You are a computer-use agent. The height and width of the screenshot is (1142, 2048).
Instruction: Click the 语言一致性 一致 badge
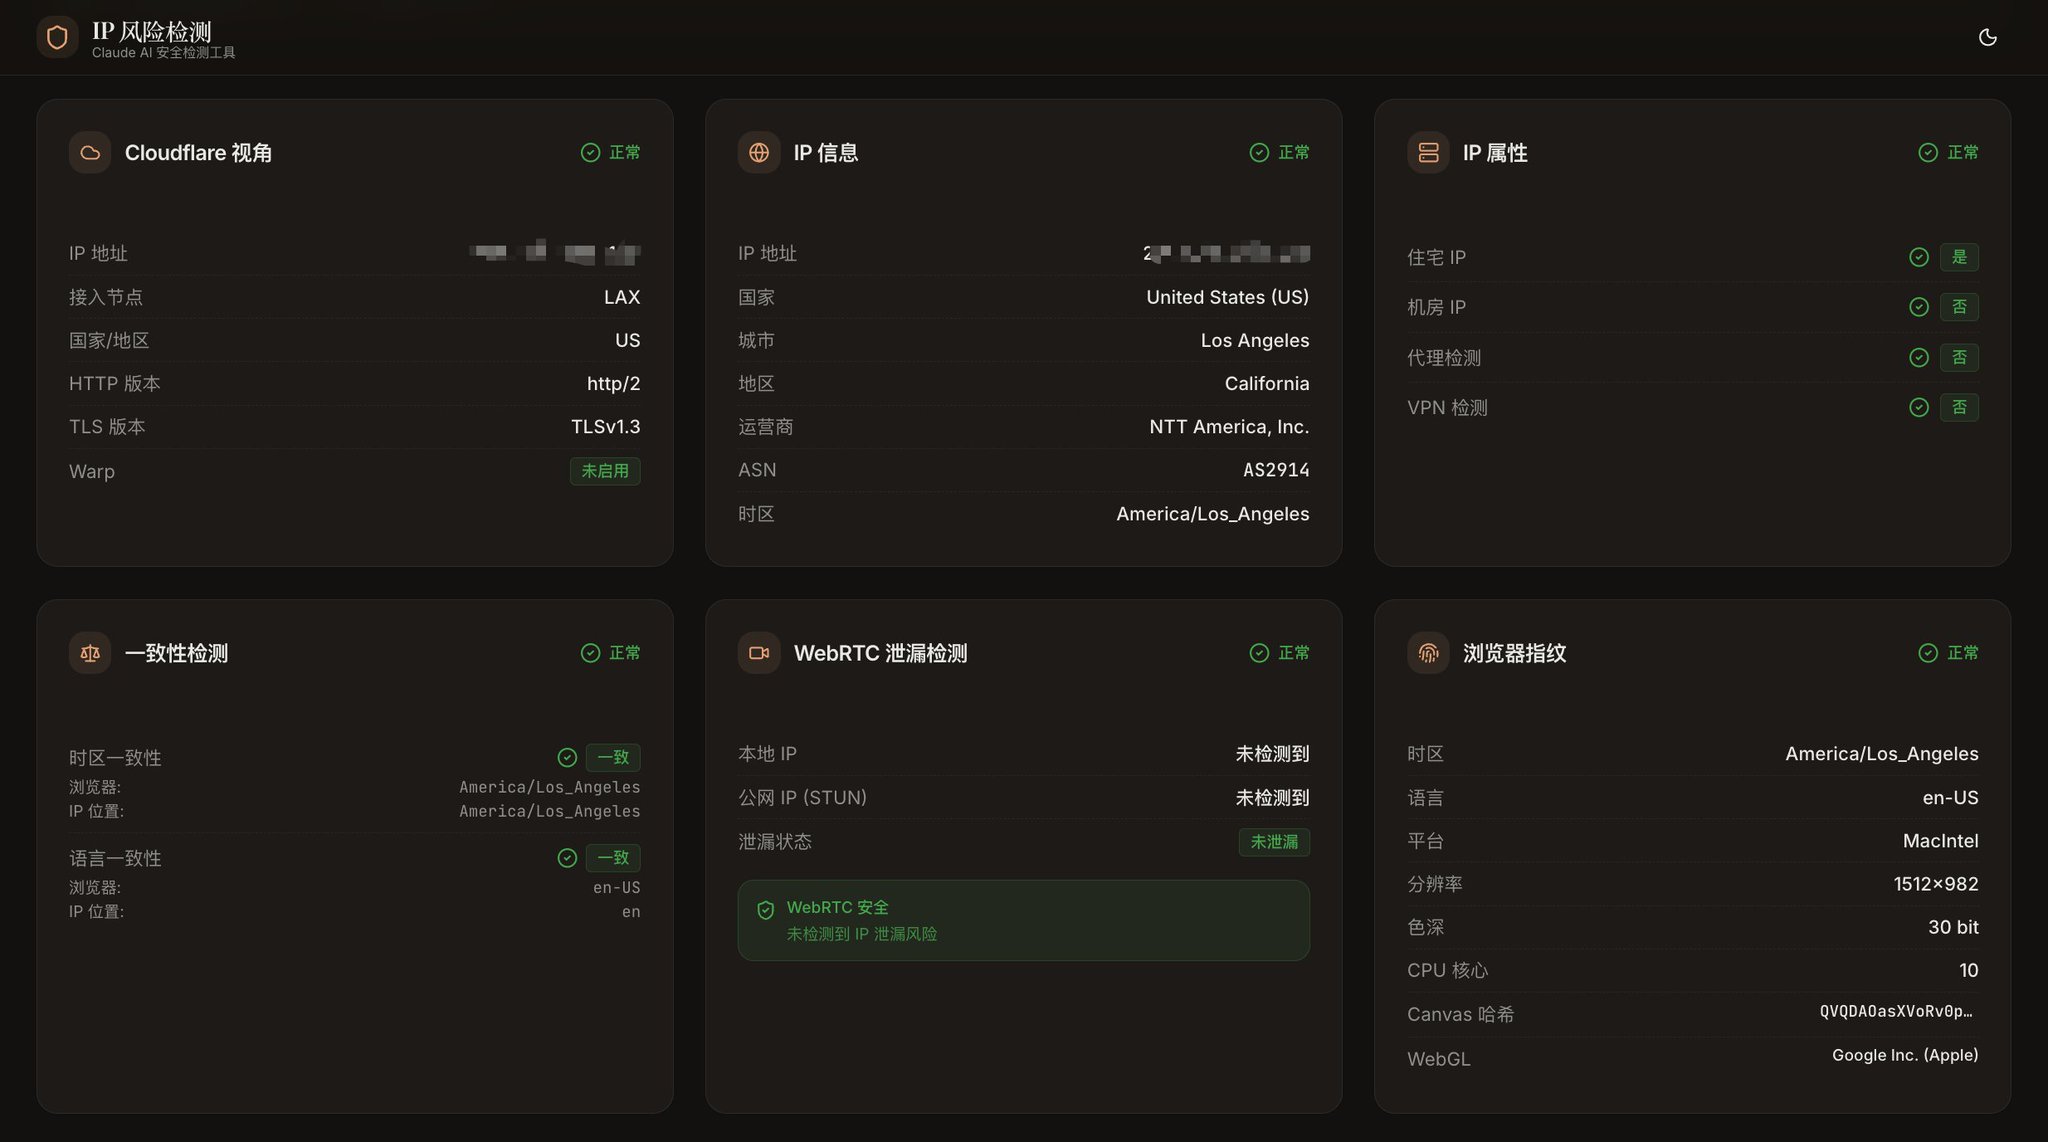[x=613, y=858]
